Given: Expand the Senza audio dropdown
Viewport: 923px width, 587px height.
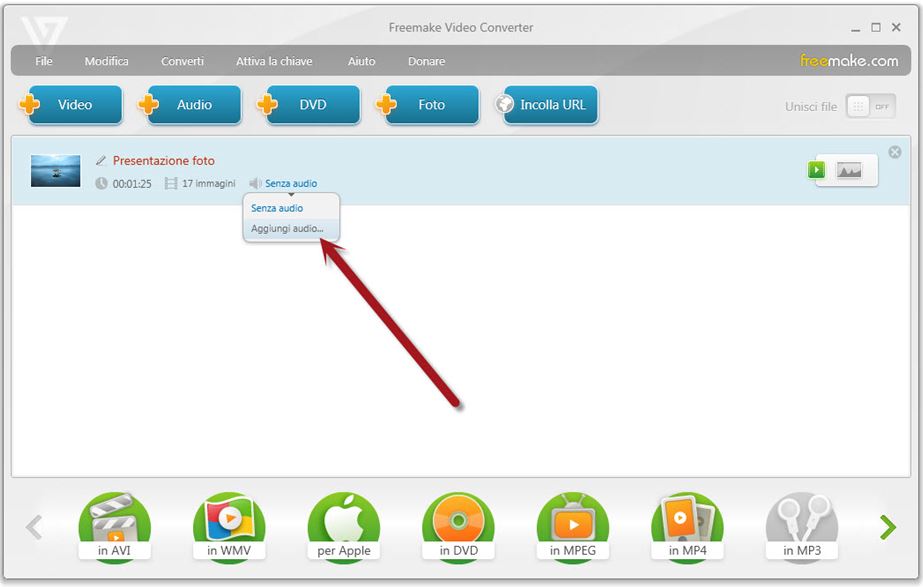Looking at the screenshot, I should pos(291,184).
